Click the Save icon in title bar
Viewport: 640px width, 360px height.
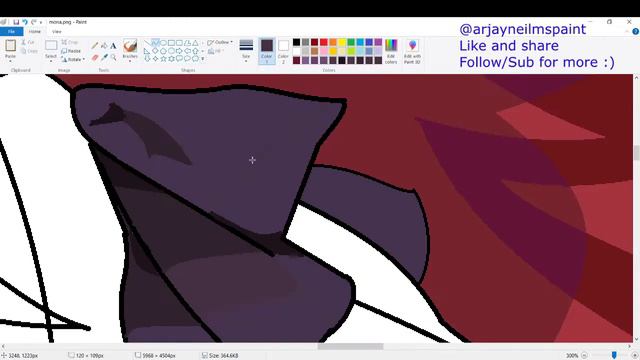16,22
